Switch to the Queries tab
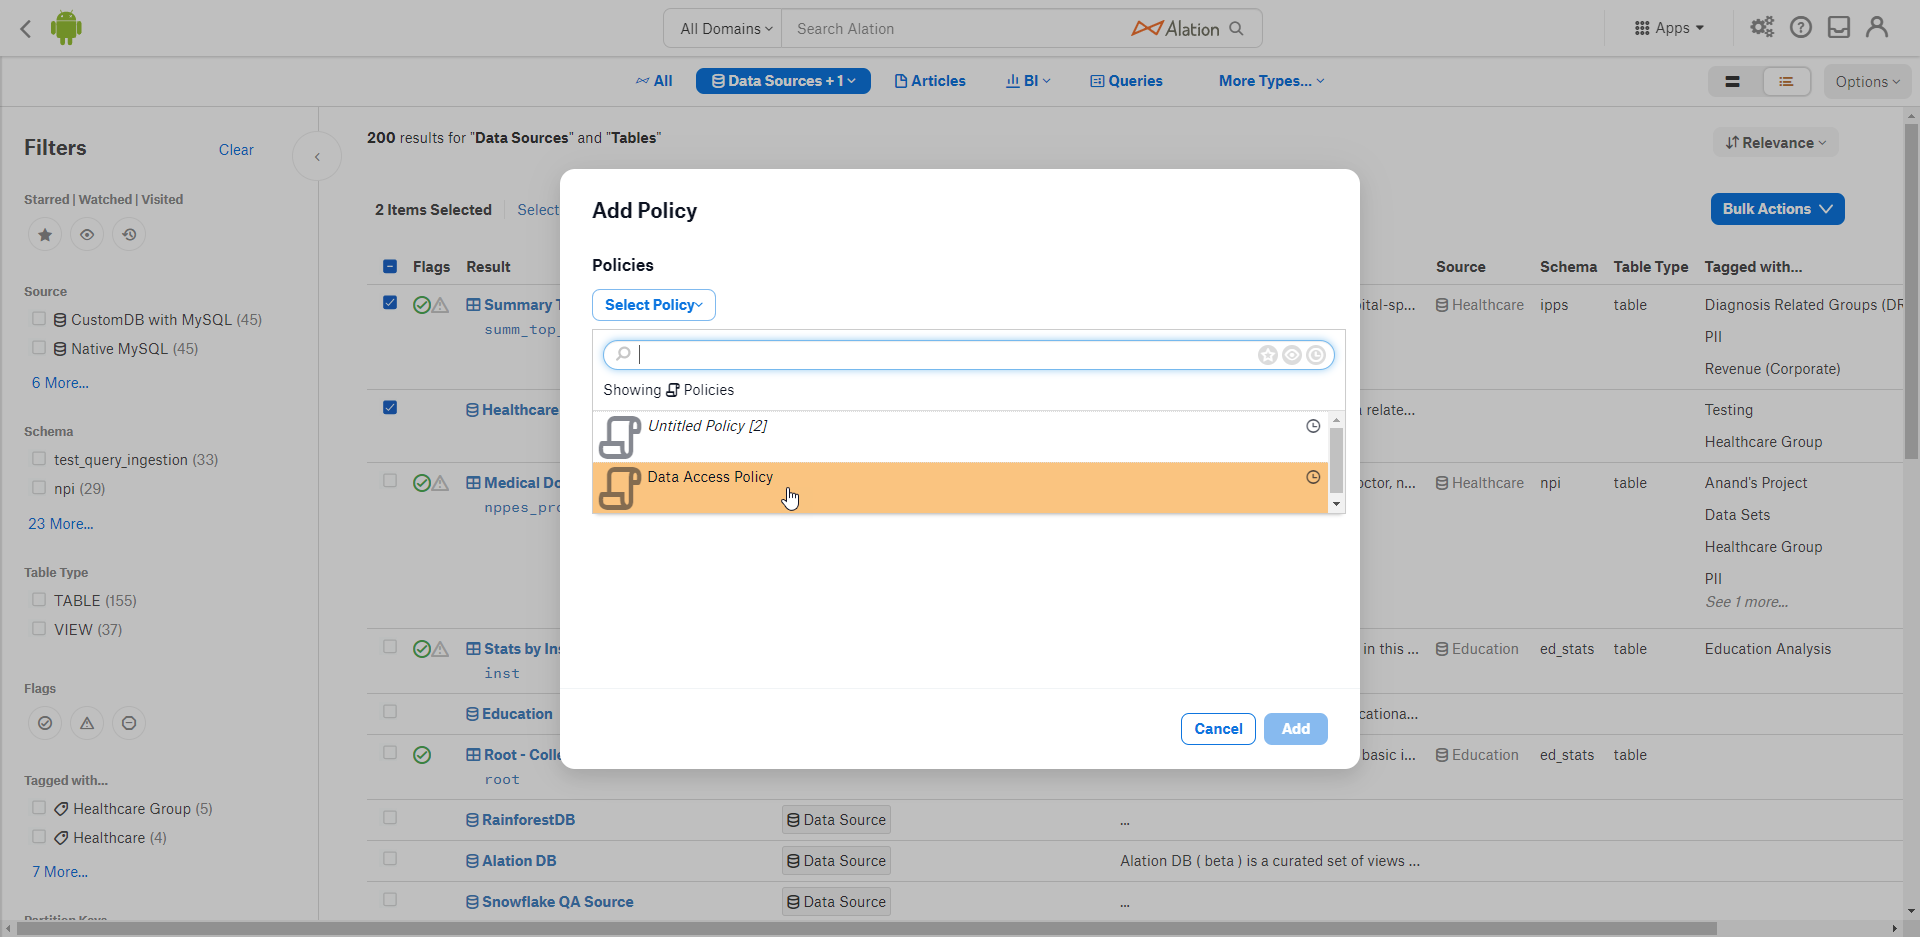Screen dimensions: 1920x937 (1126, 81)
